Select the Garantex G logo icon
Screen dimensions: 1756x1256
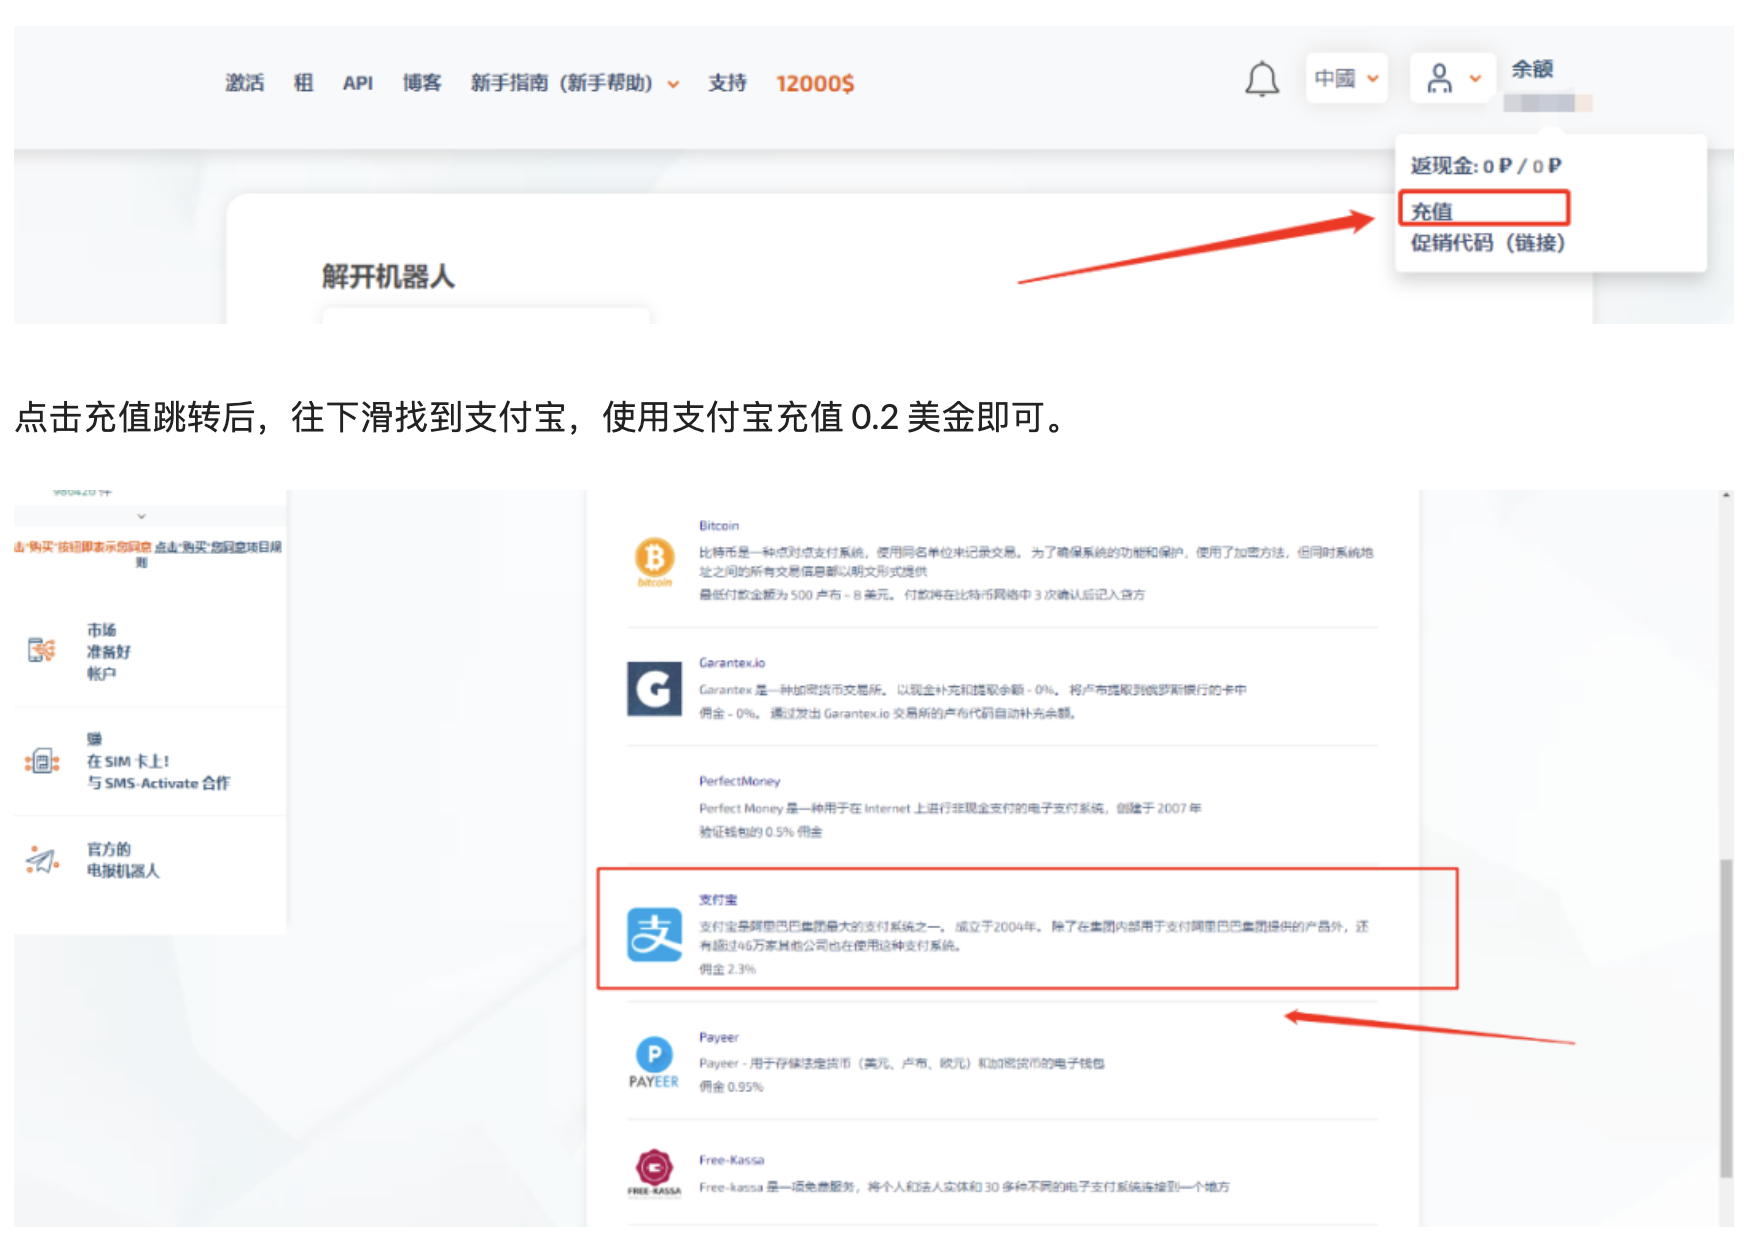654,689
